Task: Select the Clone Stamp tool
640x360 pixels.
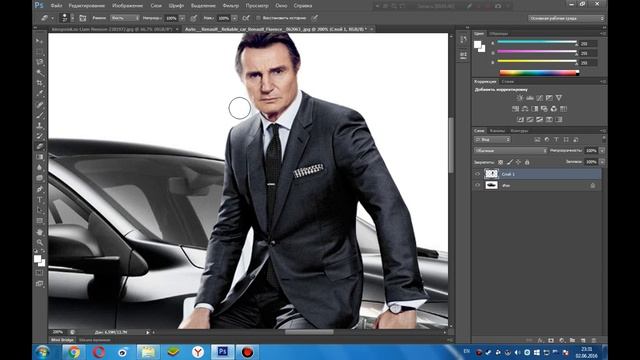Action: click(40, 126)
